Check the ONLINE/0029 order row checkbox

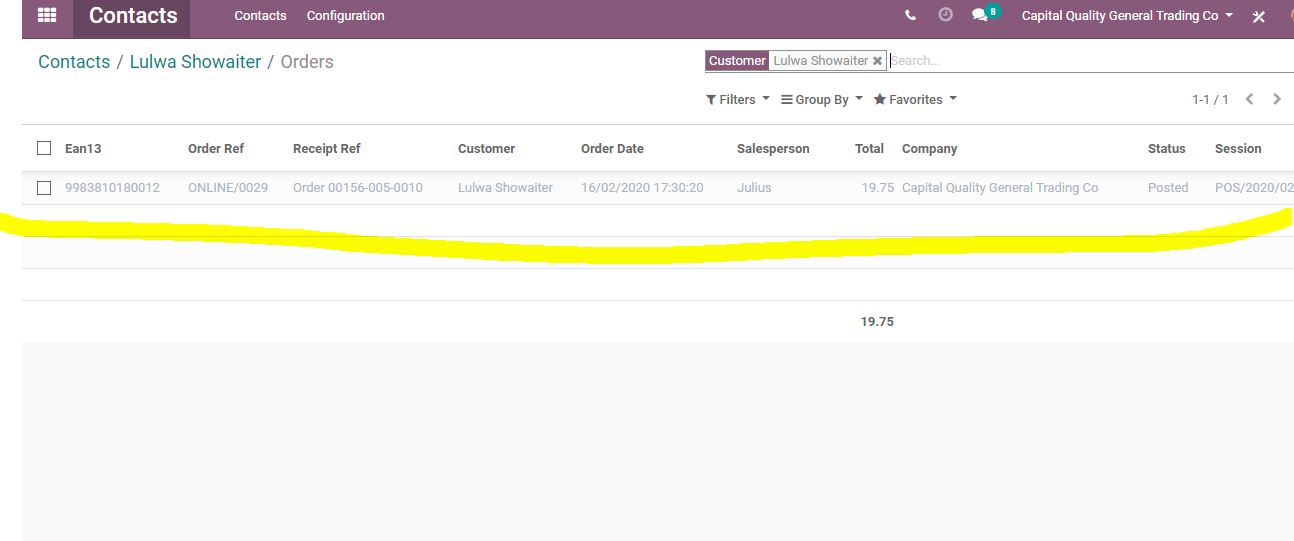44,187
